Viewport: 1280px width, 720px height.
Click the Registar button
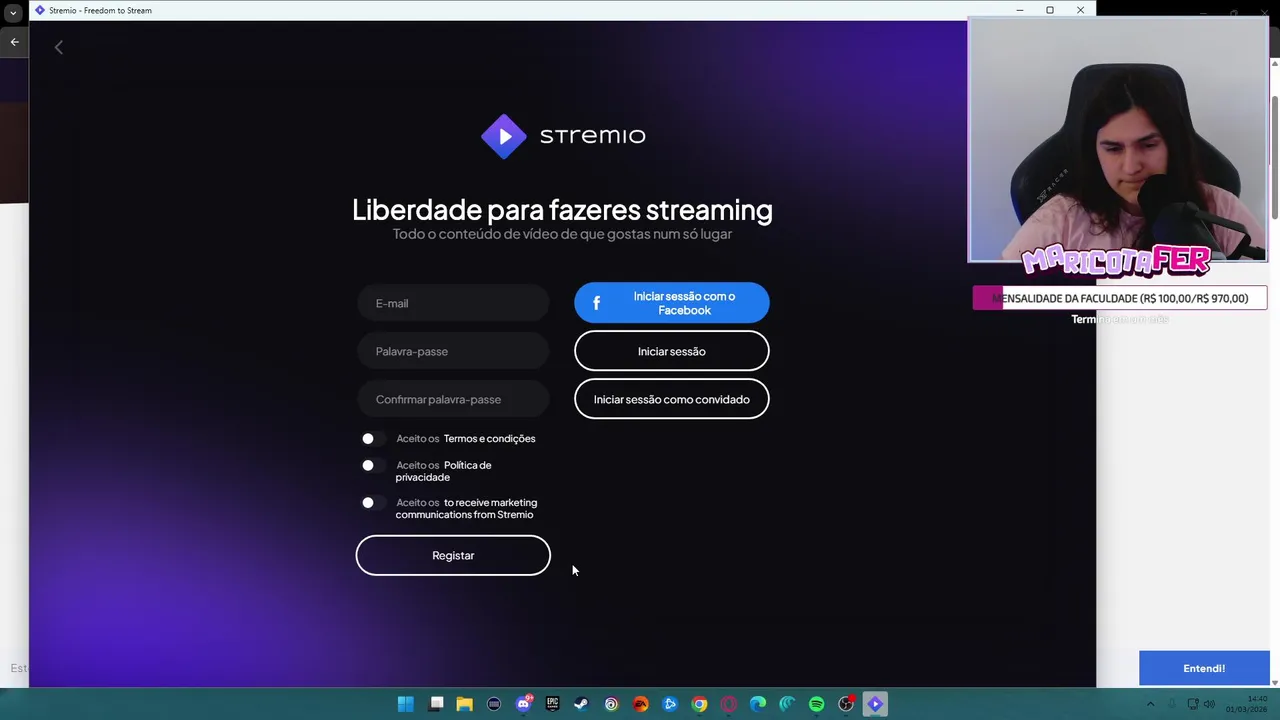(453, 556)
